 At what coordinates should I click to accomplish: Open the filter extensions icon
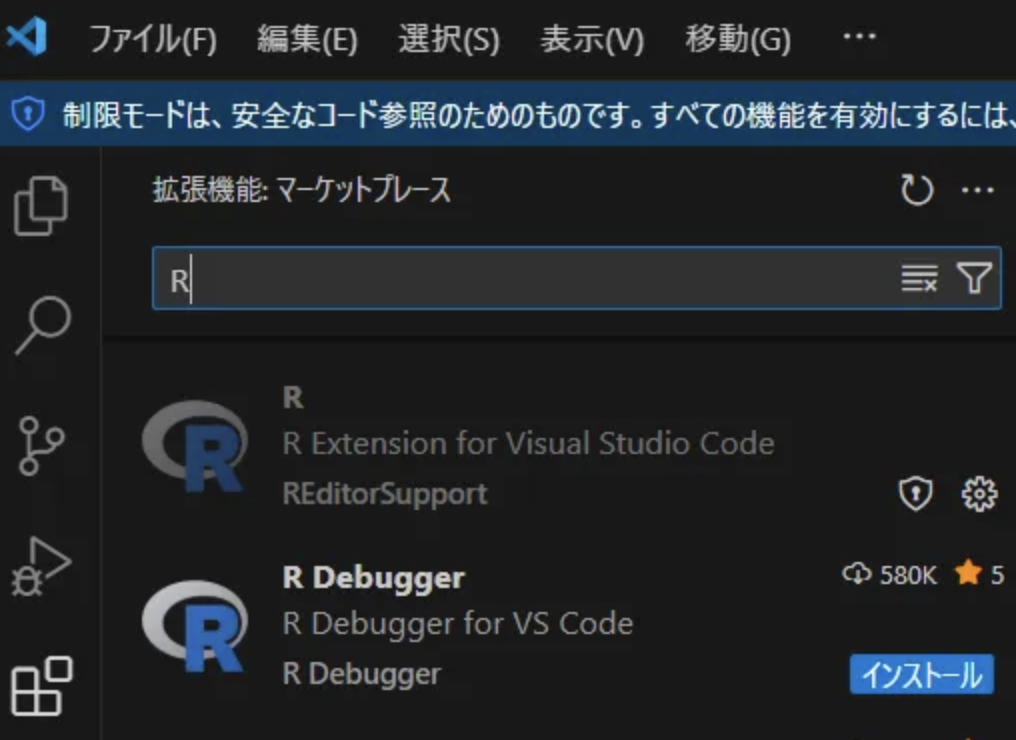(975, 278)
